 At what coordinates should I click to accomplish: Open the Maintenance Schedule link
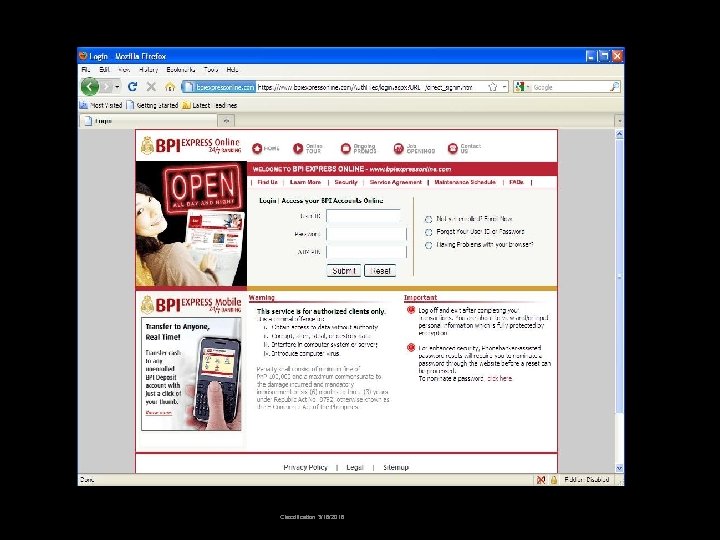465,182
